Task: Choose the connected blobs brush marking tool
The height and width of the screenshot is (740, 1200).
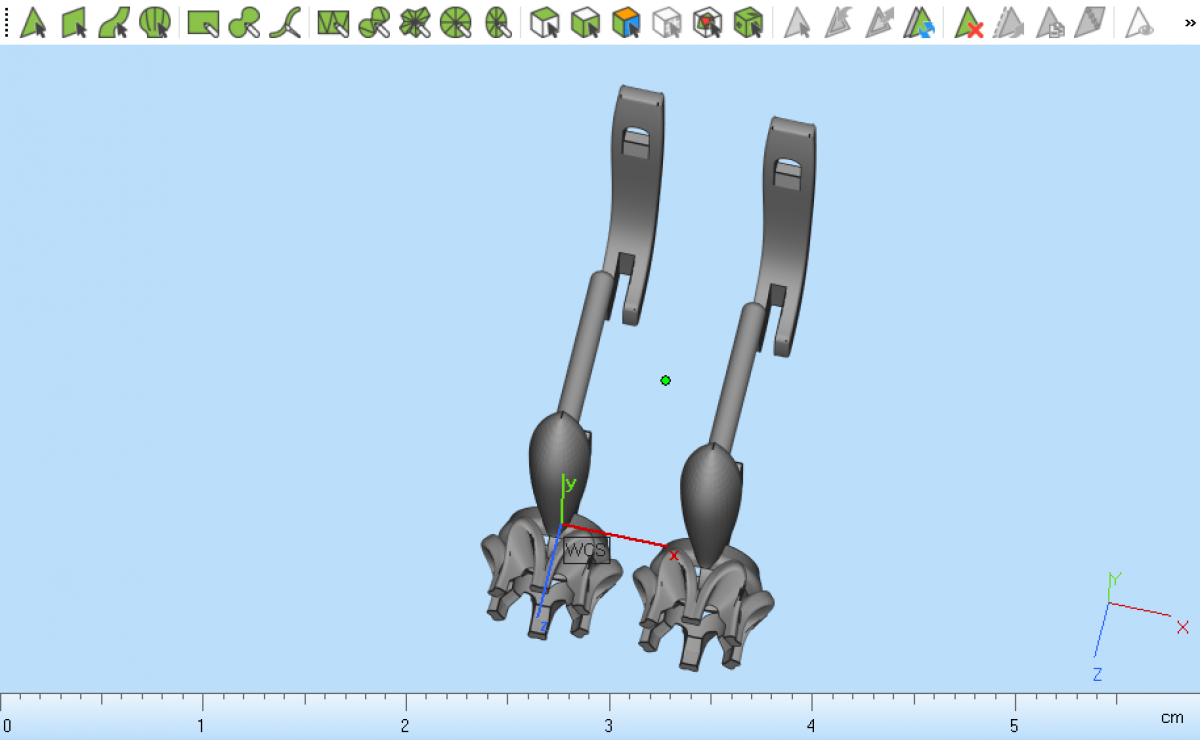Action: 244,22
